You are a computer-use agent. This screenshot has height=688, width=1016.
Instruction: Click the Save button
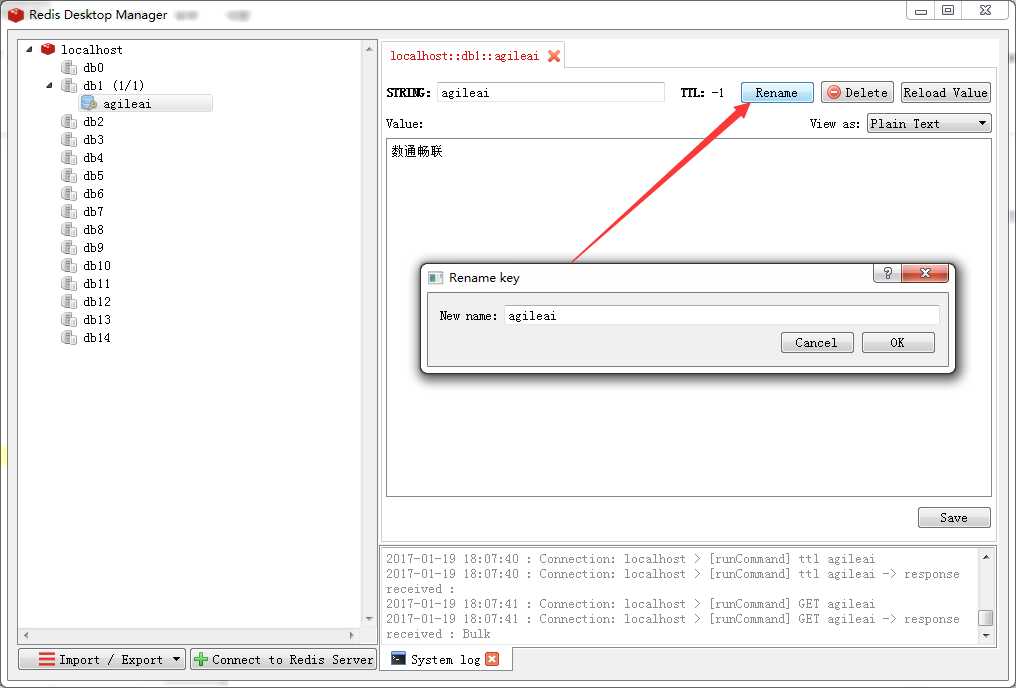pos(954,518)
